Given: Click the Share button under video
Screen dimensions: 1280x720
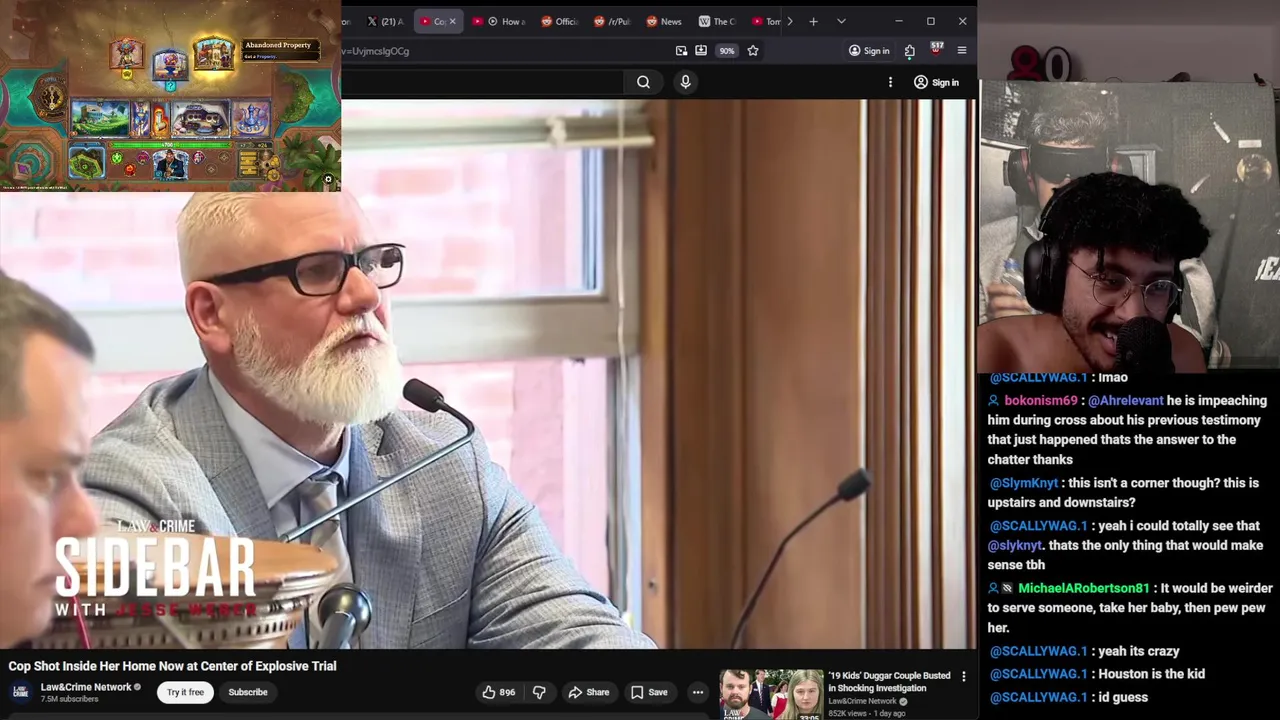Looking at the screenshot, I should (x=588, y=692).
